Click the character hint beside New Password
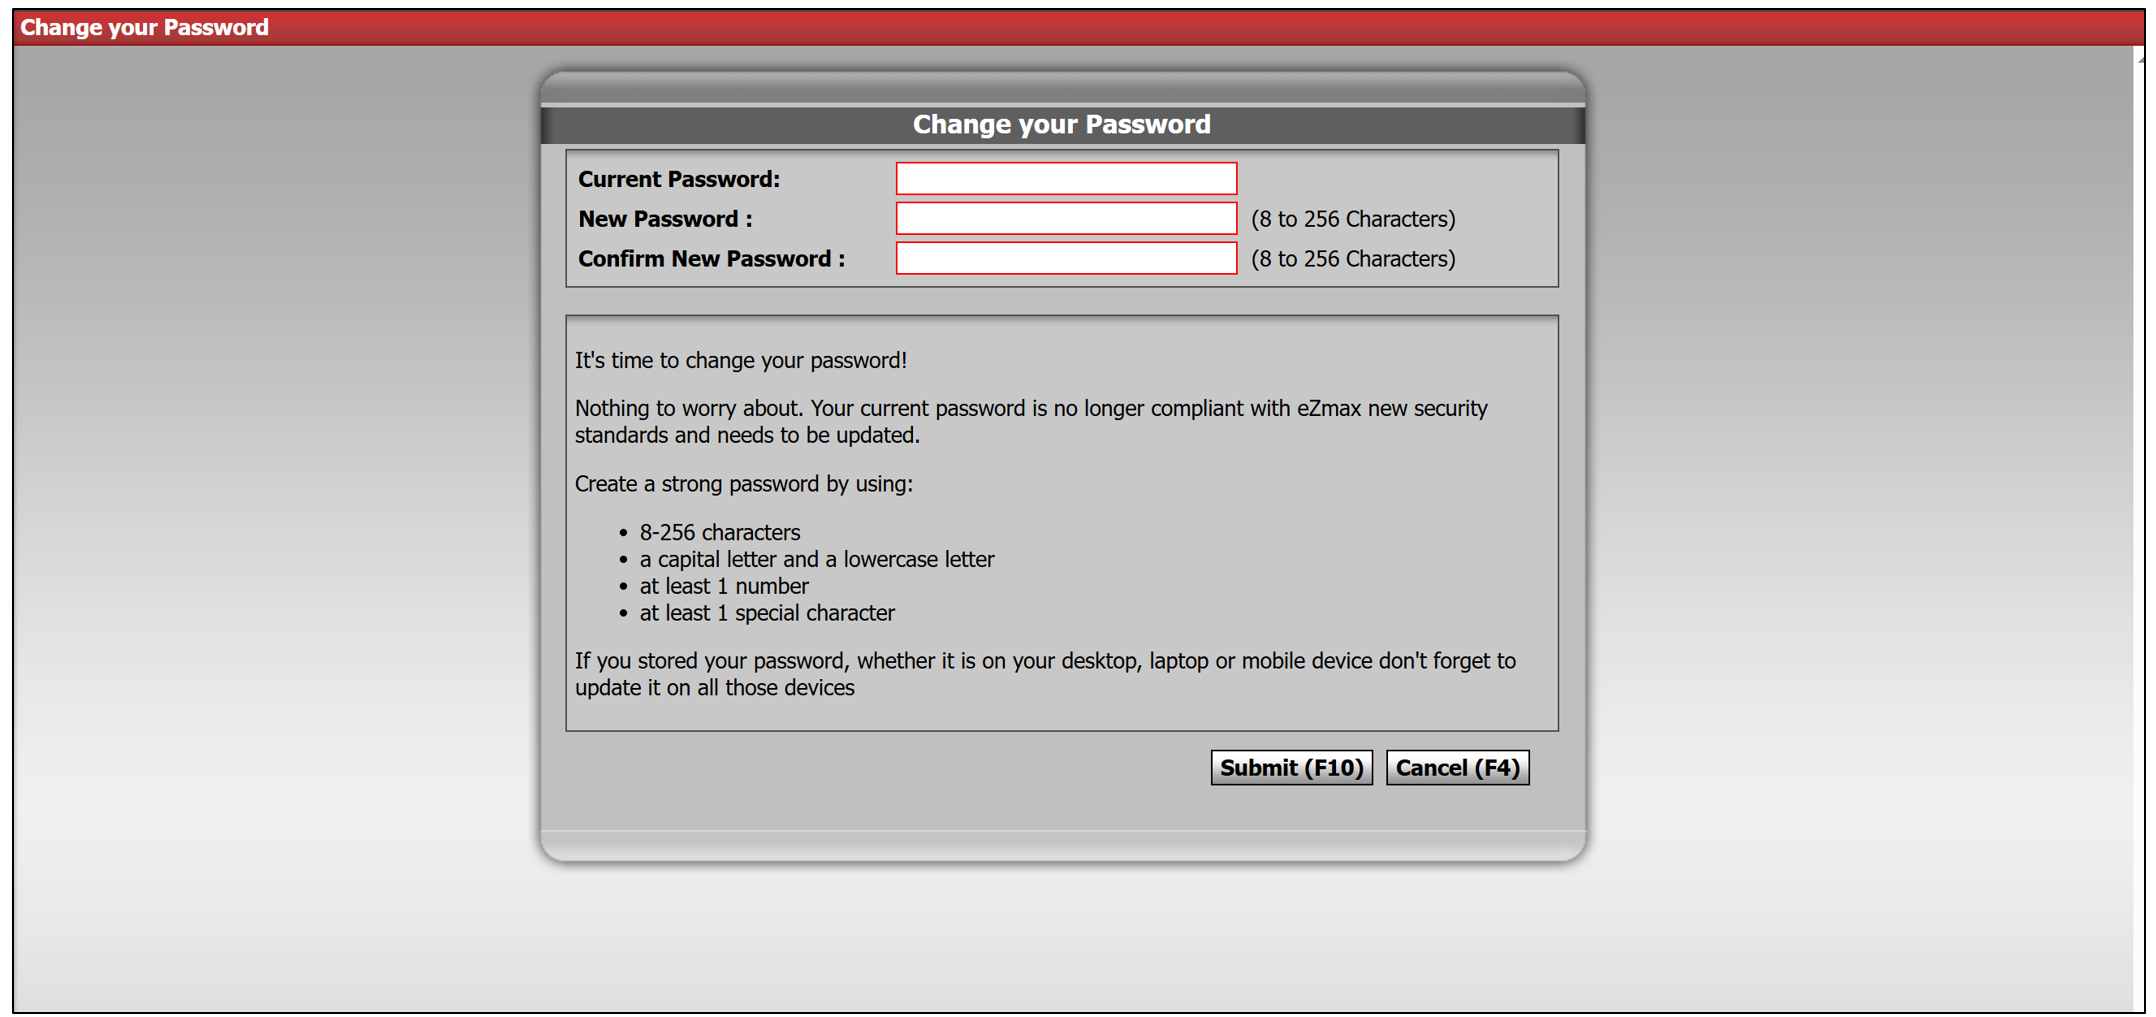2156x1017 pixels. coord(1353,219)
